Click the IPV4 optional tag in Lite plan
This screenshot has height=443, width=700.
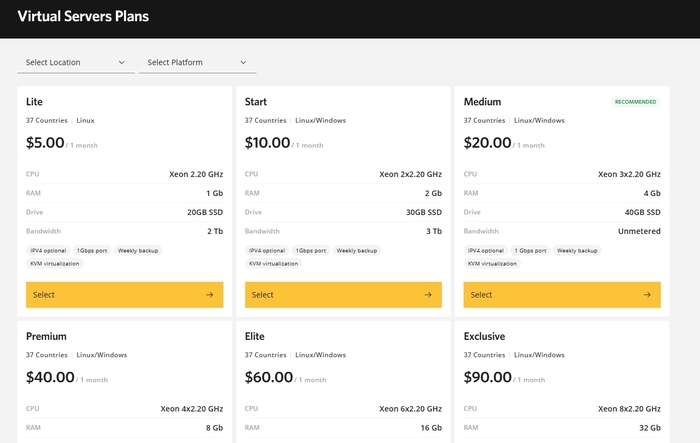click(48, 250)
